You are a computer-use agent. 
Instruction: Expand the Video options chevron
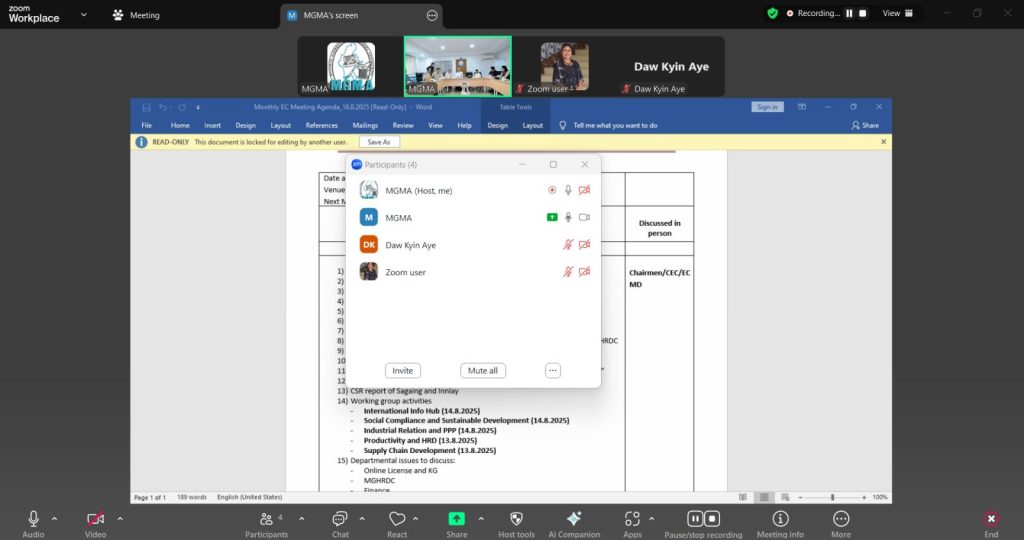[120, 518]
